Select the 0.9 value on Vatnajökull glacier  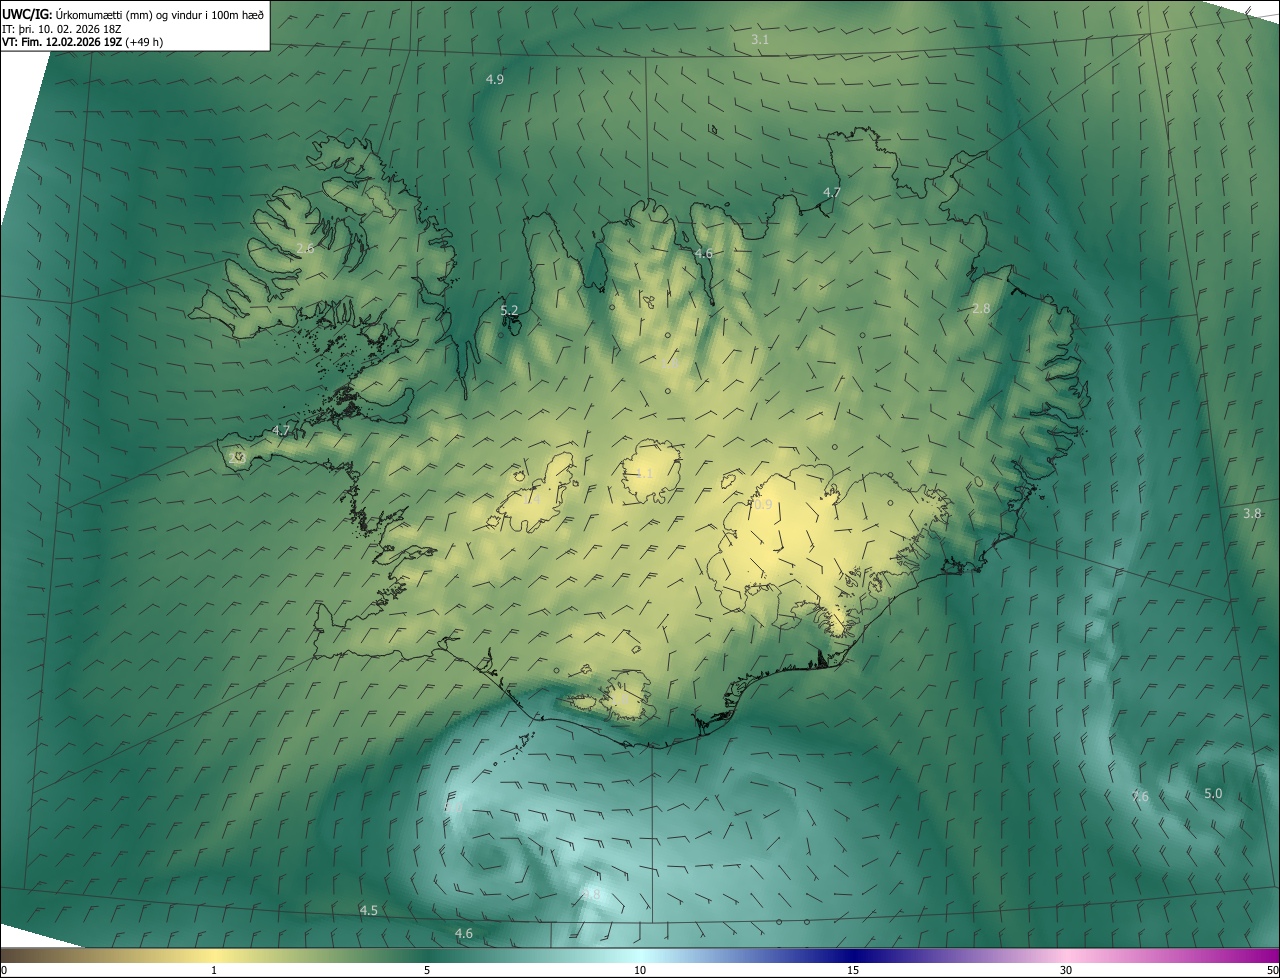tap(763, 505)
